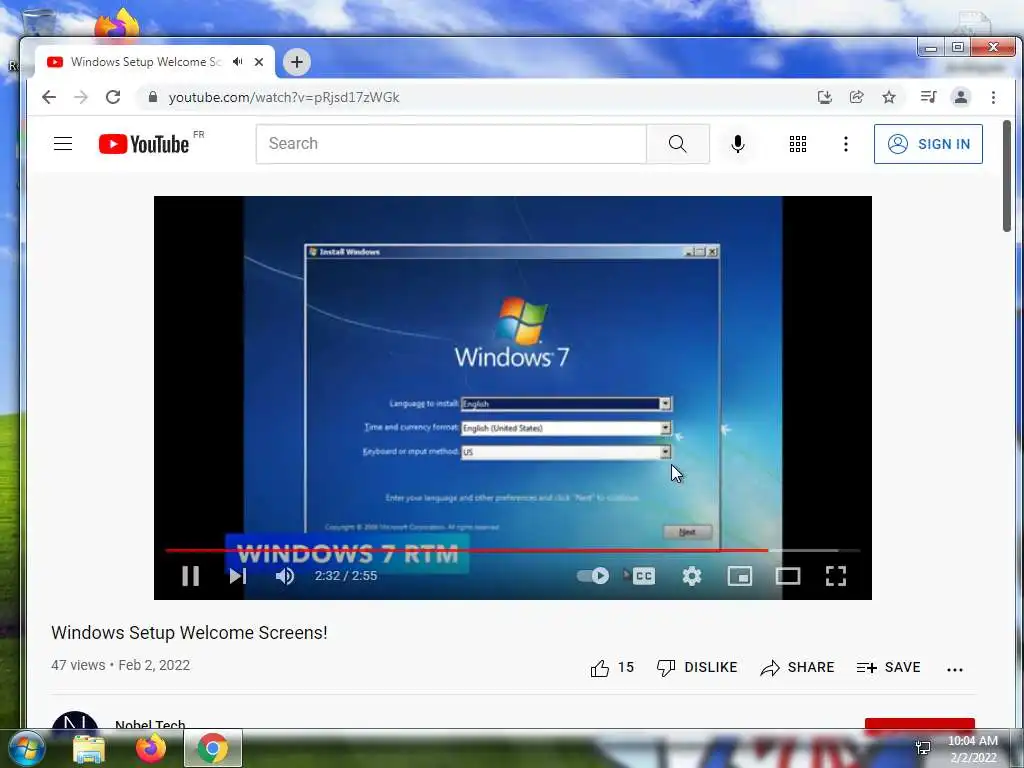Click the YouTube search box
The image size is (1024, 768).
tap(451, 144)
